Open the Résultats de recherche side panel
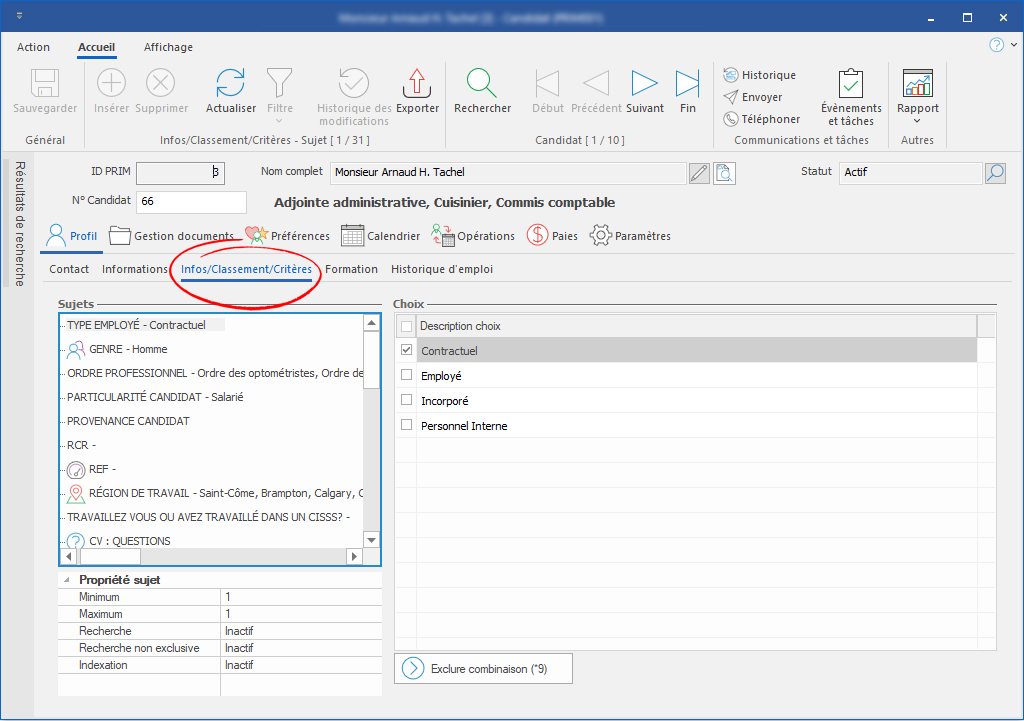 tap(19, 223)
